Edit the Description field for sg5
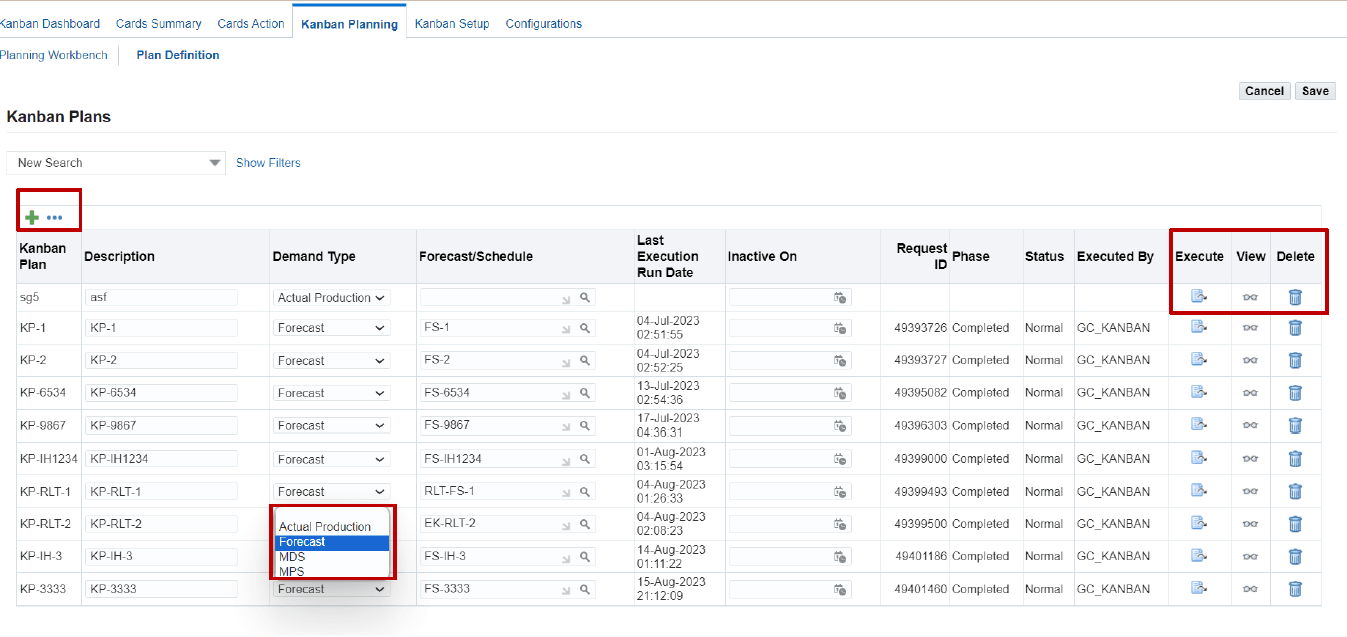The image size is (1347, 637). pyautogui.click(x=161, y=297)
